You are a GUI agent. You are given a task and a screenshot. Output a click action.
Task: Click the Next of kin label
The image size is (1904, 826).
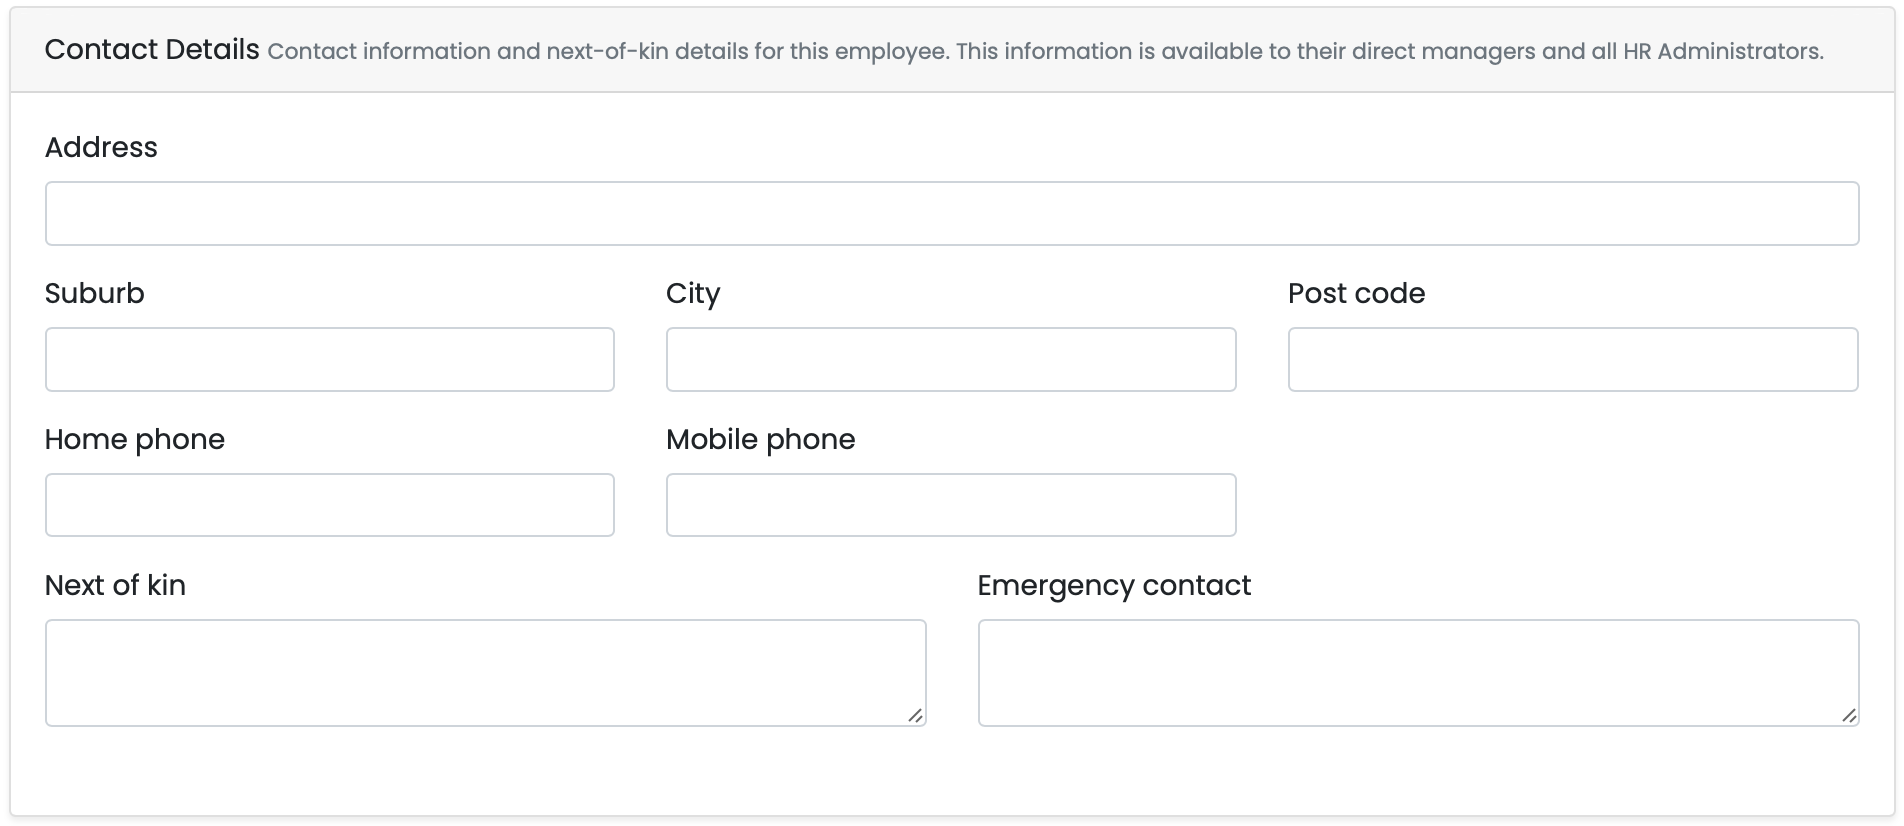click(x=115, y=585)
